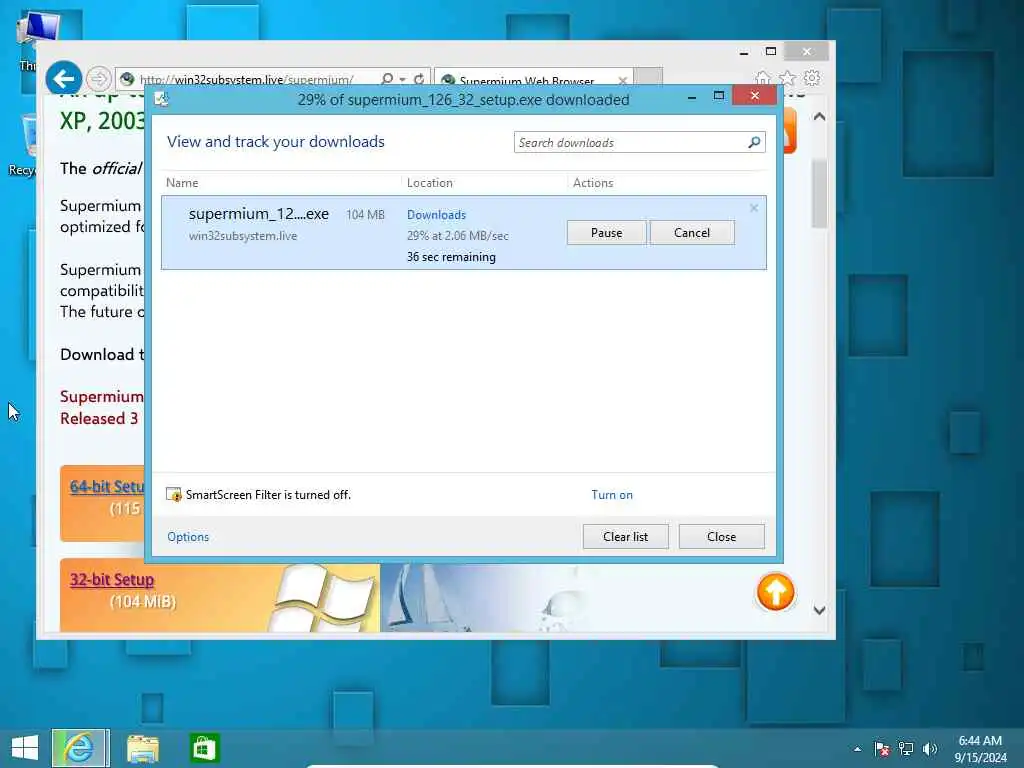The image size is (1024, 768).
Task: Open File Explorer from taskbar
Action: pyautogui.click(x=142, y=748)
